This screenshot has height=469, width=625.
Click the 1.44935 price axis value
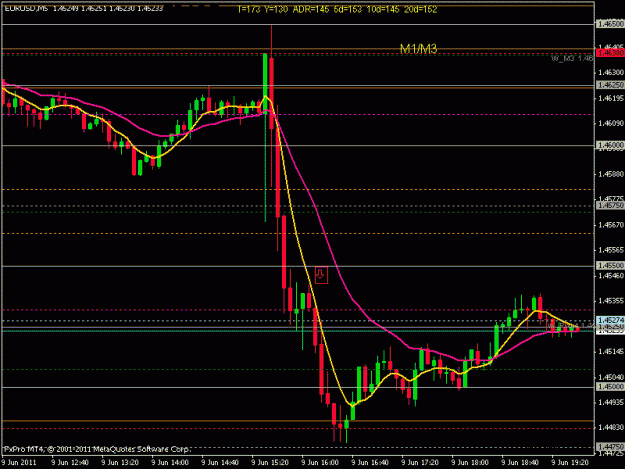611,402
